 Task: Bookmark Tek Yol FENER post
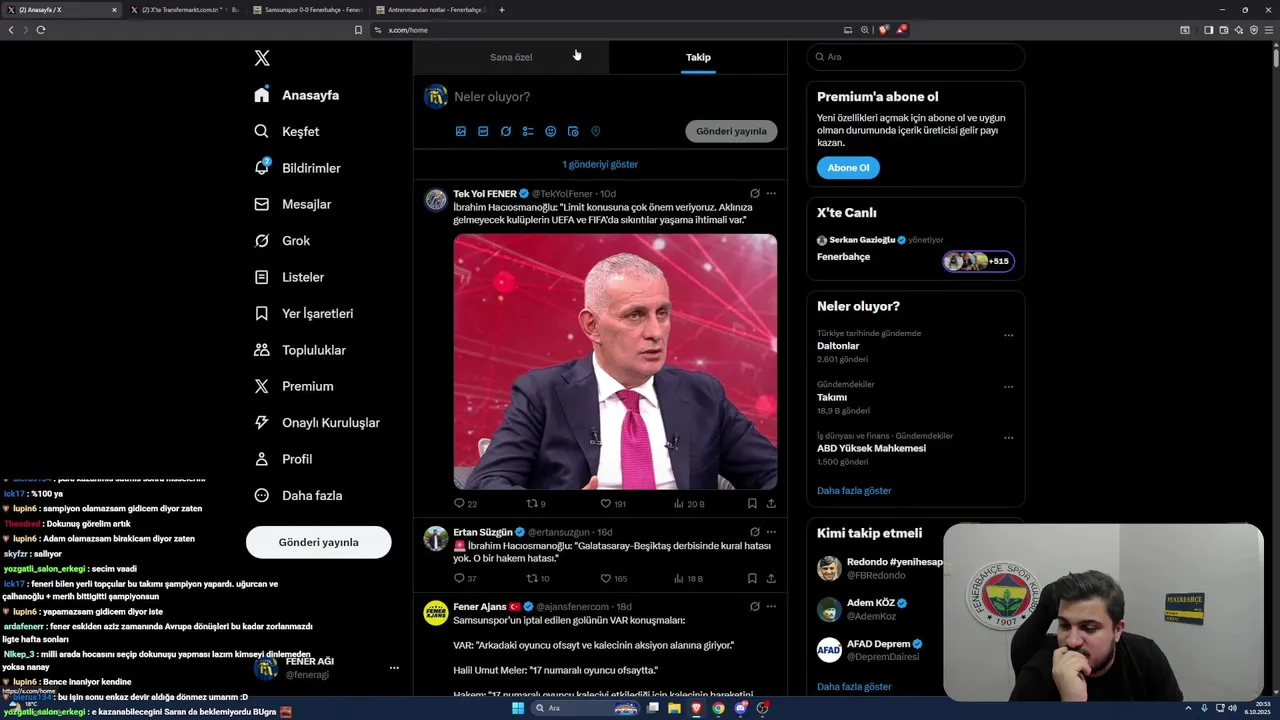(x=752, y=504)
